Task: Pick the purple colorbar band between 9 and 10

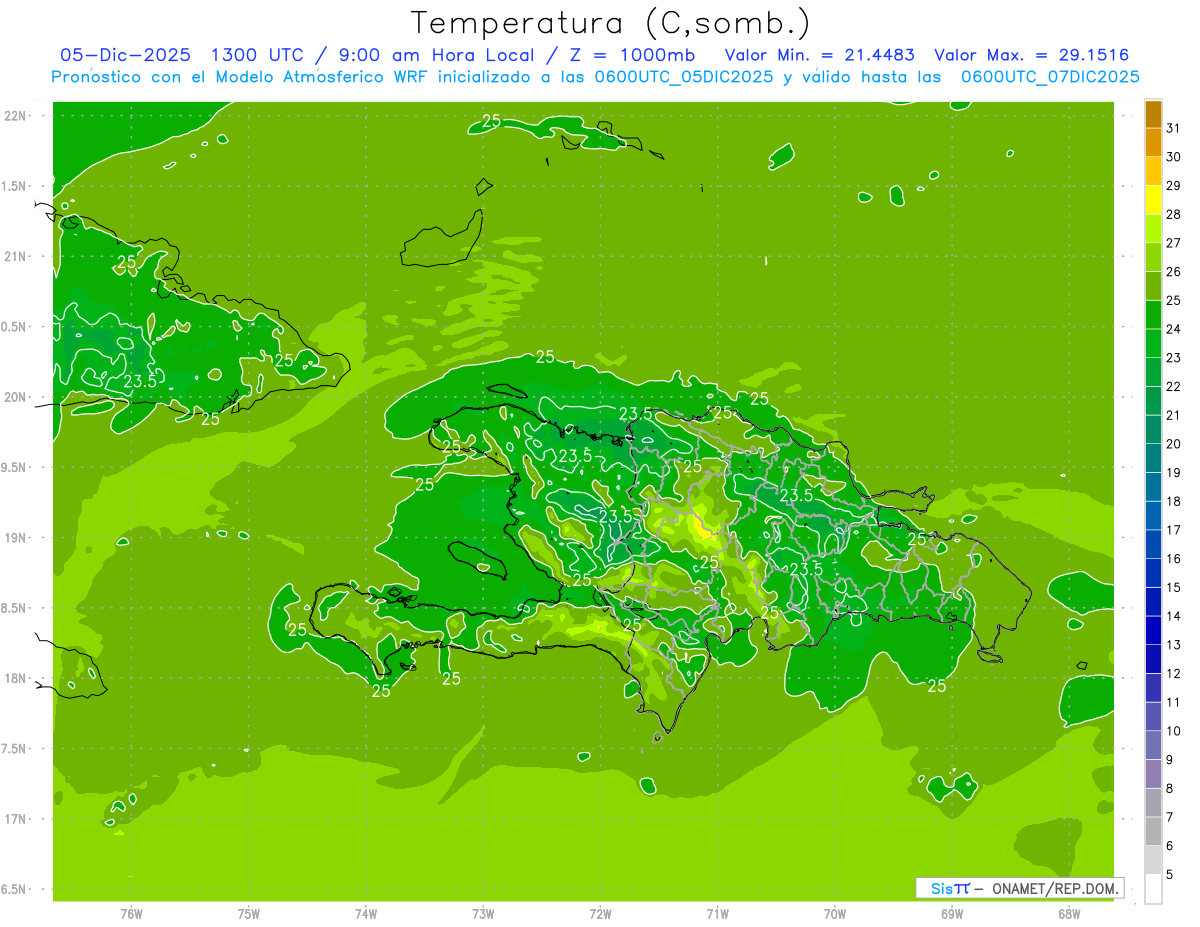Action: [1153, 745]
